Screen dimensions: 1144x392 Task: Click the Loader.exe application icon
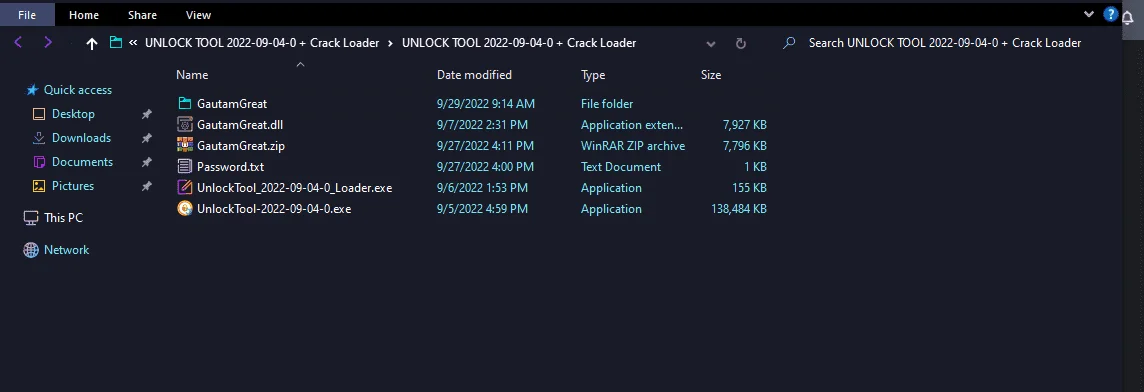185,187
